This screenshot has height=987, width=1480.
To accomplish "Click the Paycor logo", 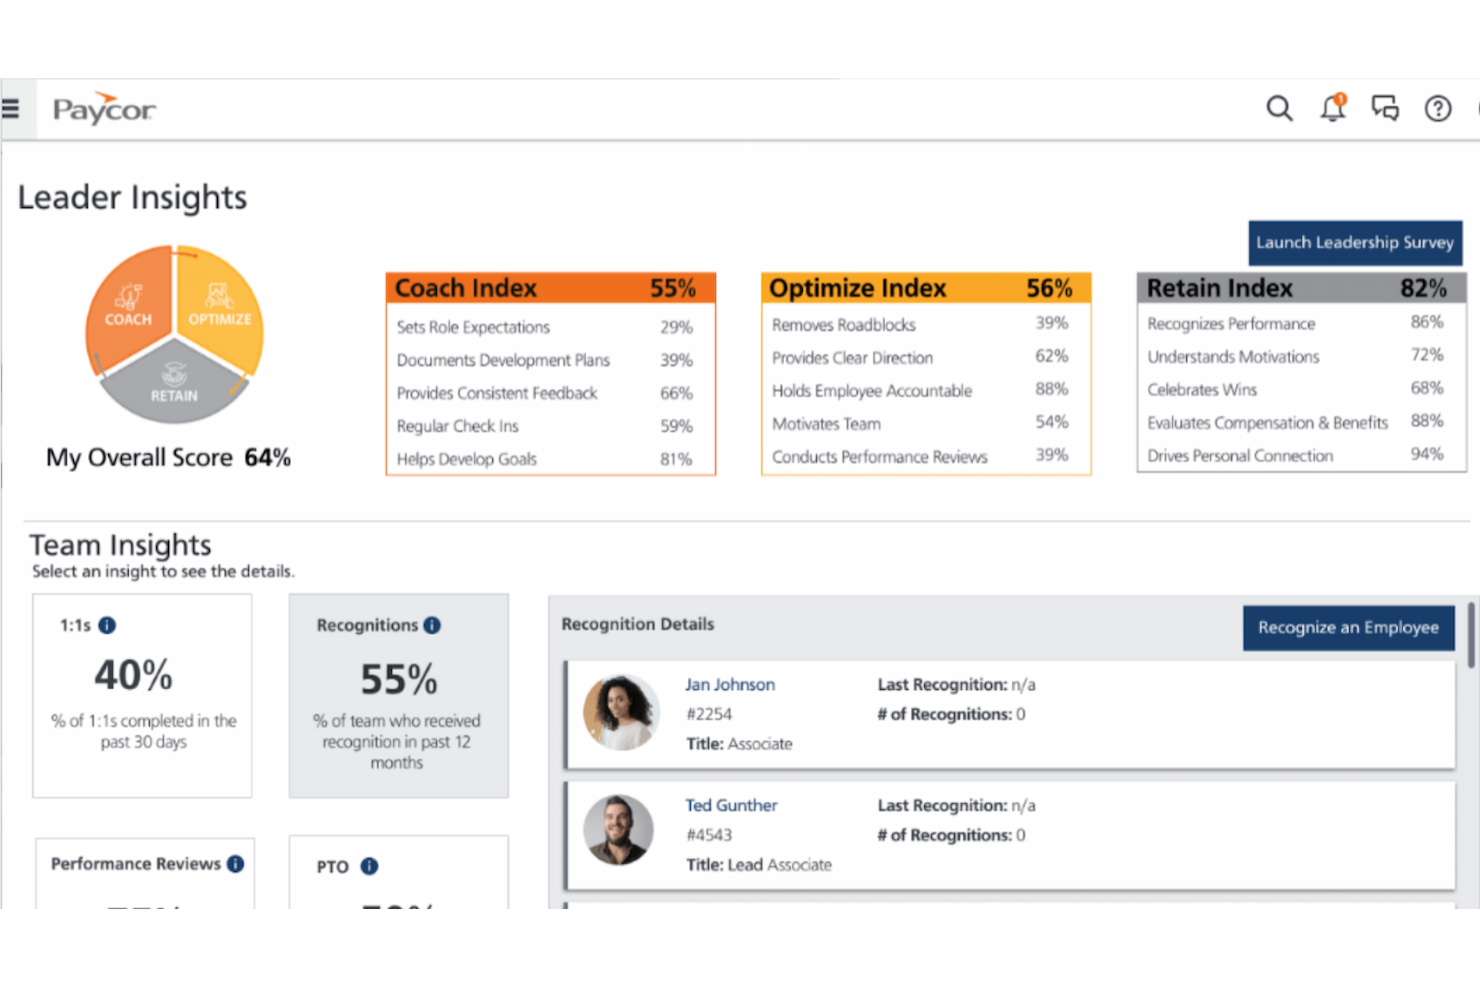I will [103, 108].
